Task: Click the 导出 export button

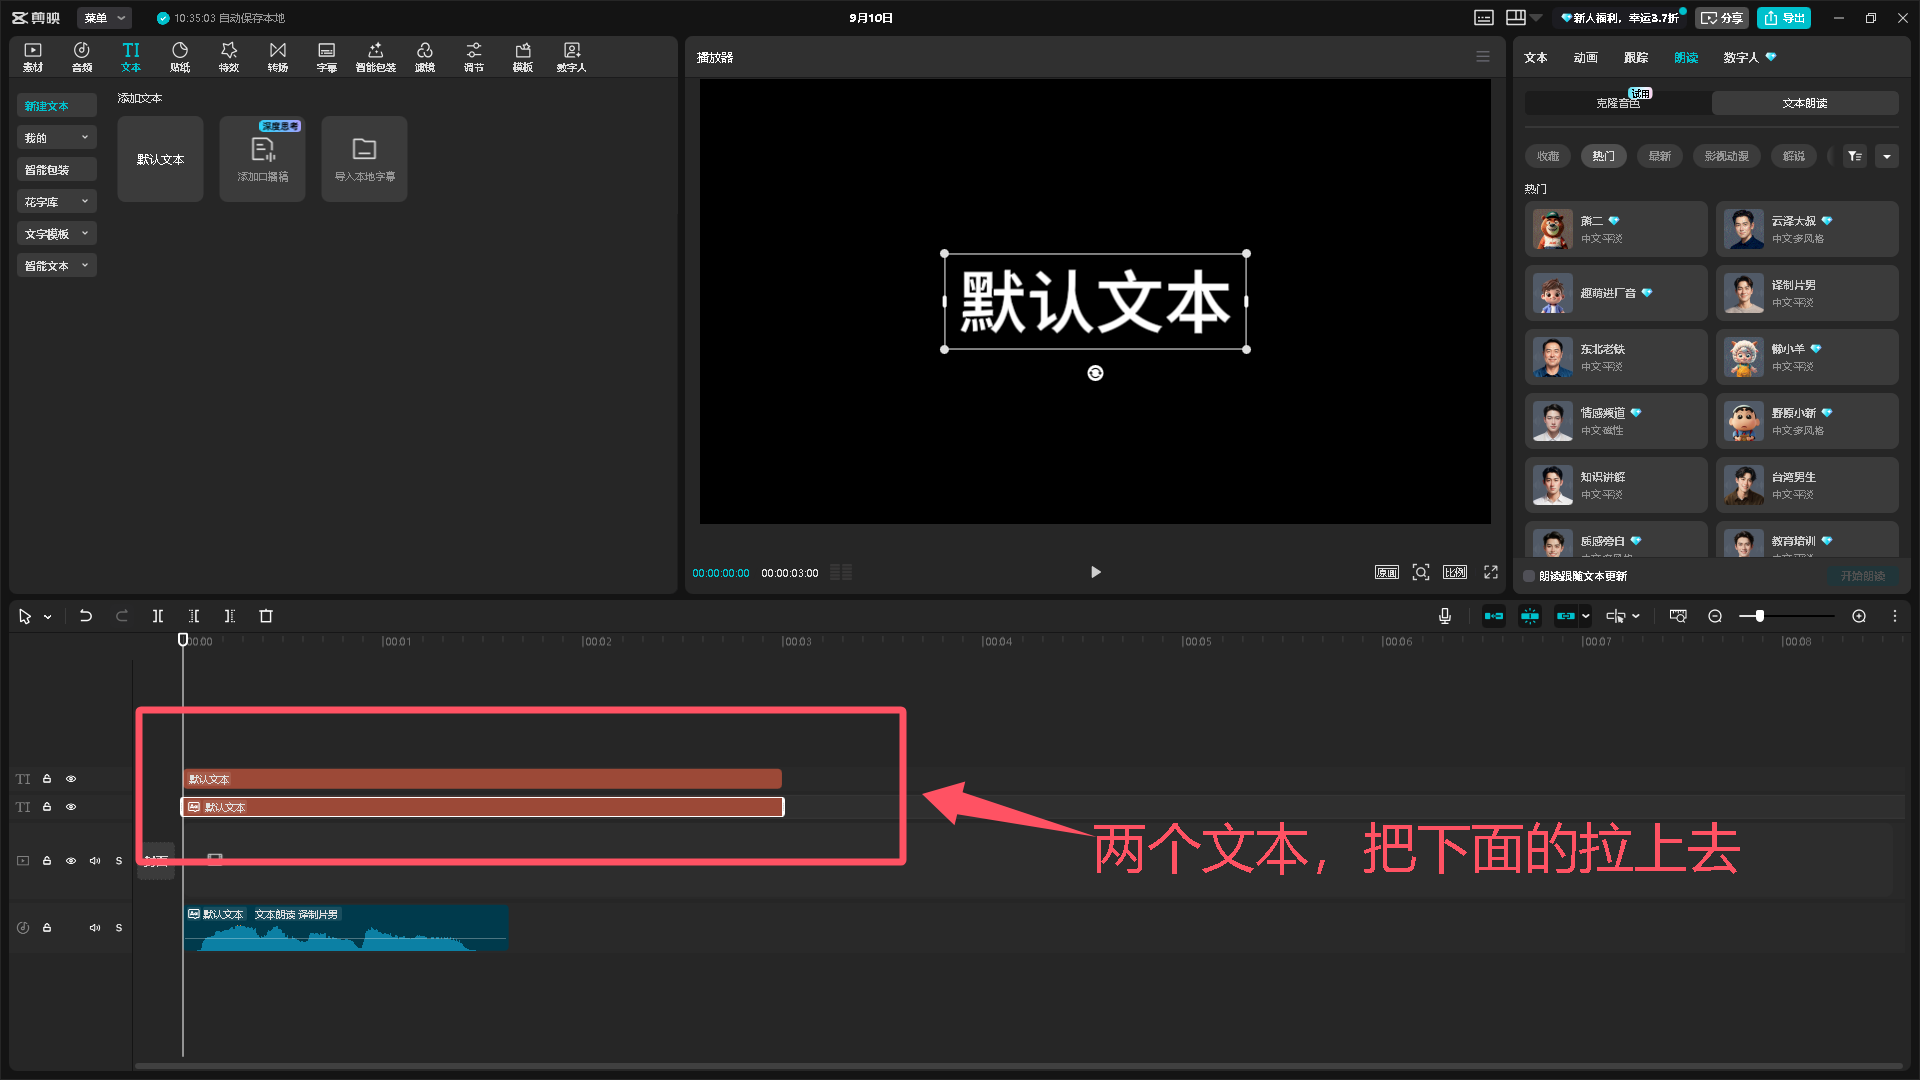Action: click(x=1784, y=18)
